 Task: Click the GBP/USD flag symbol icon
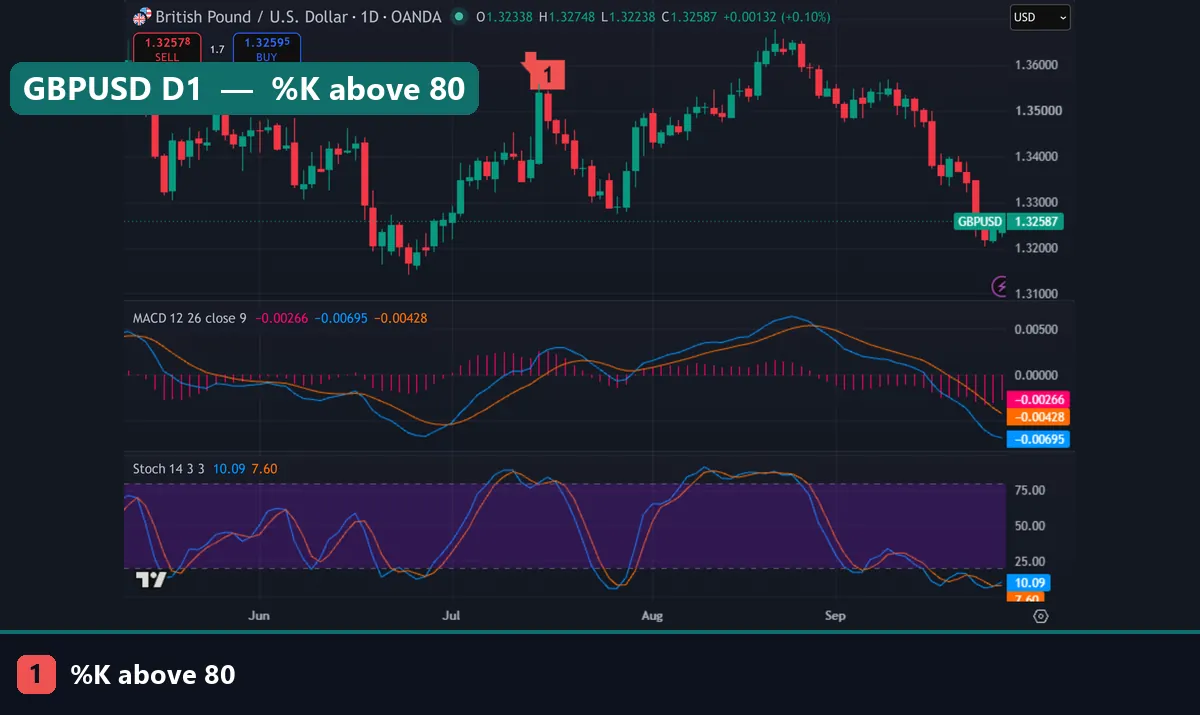point(142,17)
